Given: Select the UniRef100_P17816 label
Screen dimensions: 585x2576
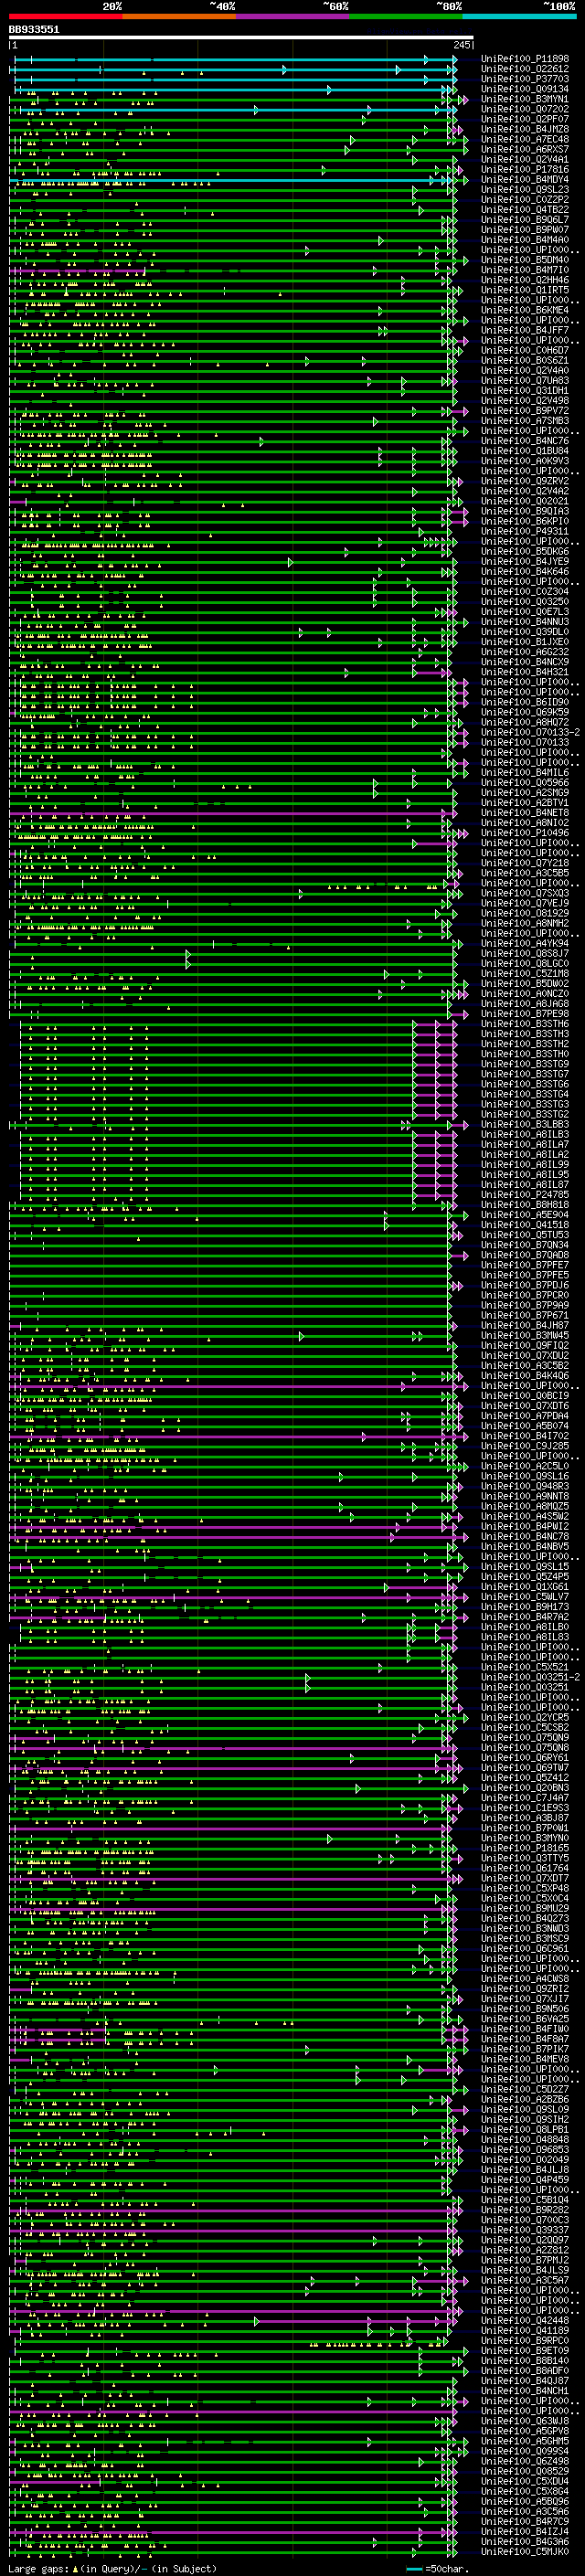Looking at the screenshot, I should pyautogui.click(x=525, y=170).
